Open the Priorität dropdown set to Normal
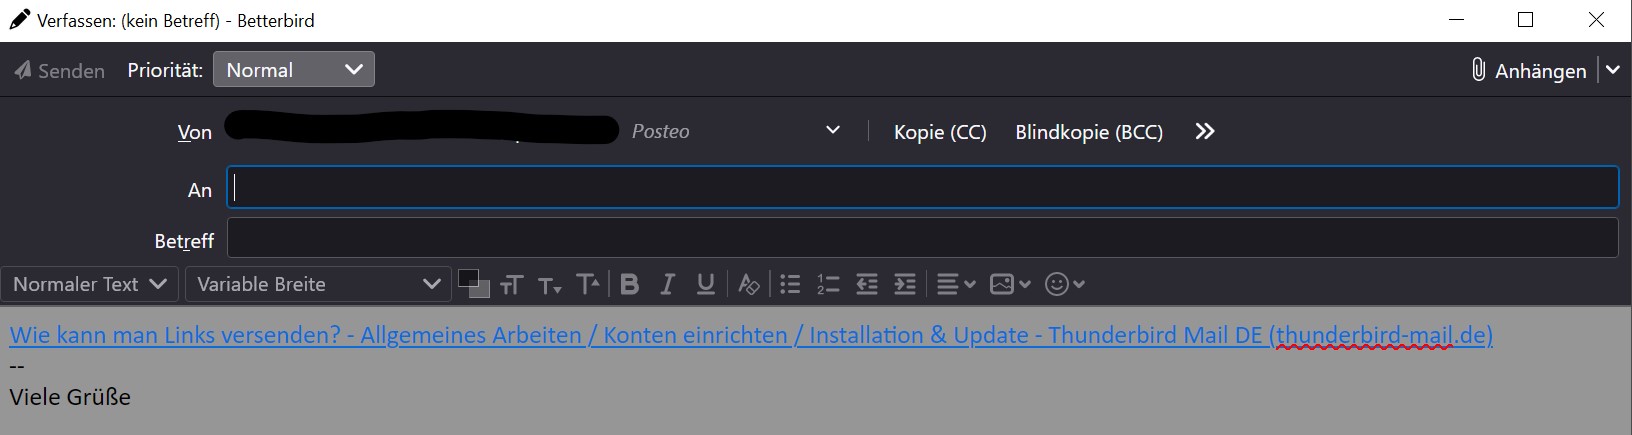The image size is (1632, 435). [294, 70]
